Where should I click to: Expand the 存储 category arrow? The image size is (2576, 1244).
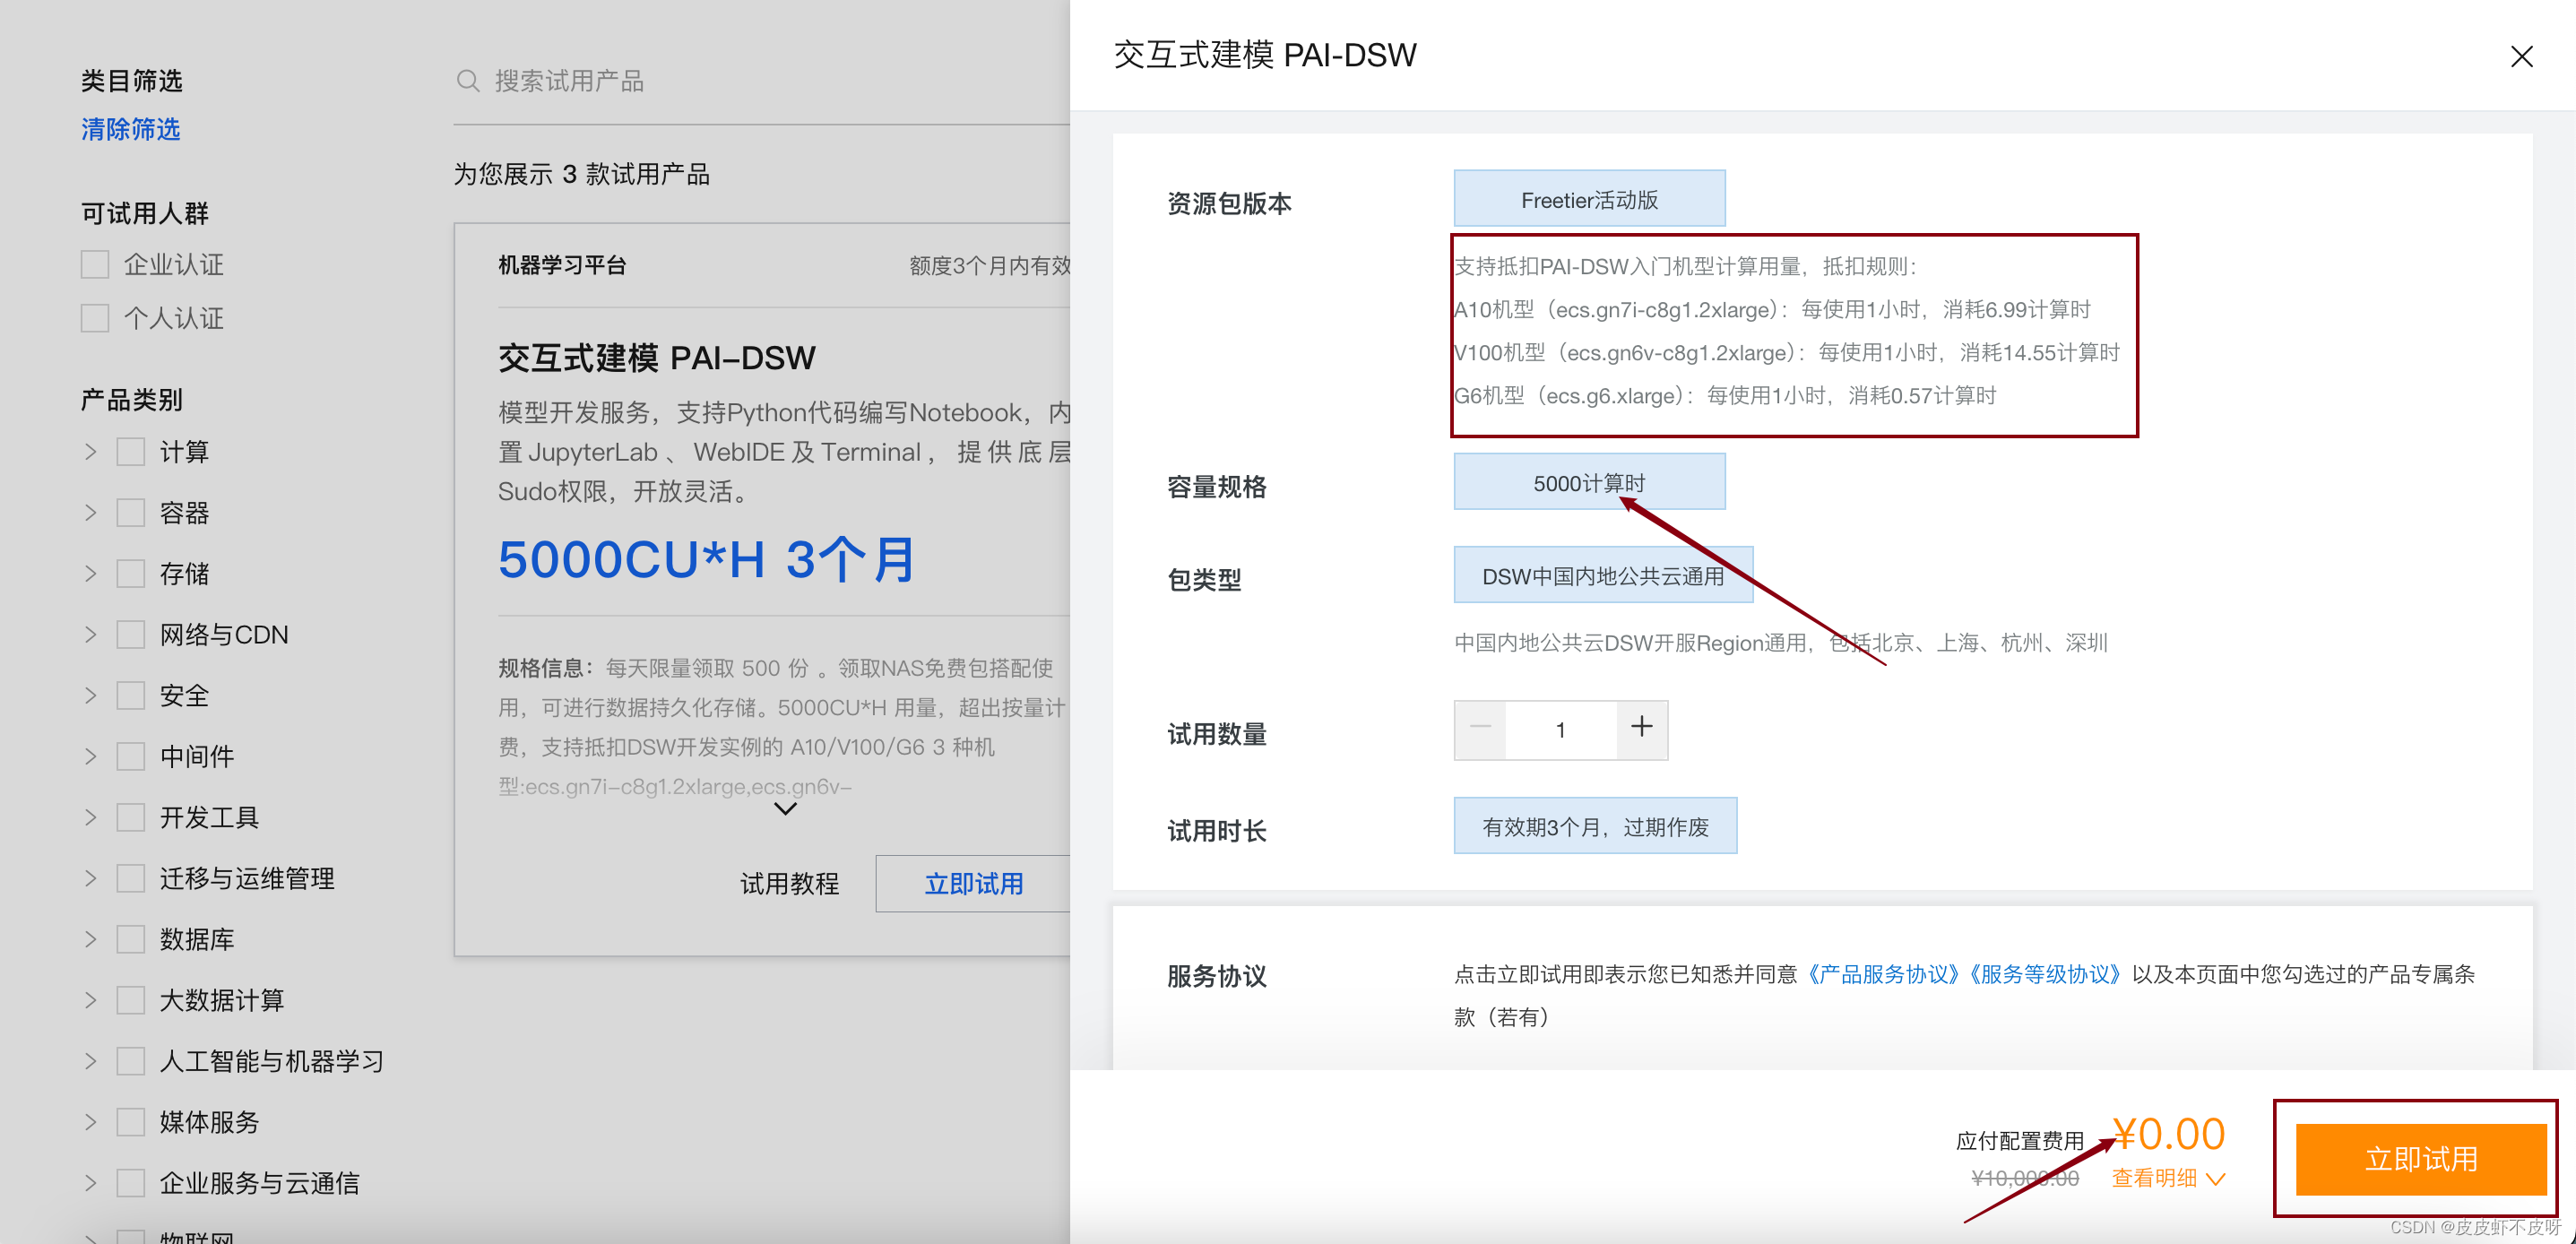91,574
